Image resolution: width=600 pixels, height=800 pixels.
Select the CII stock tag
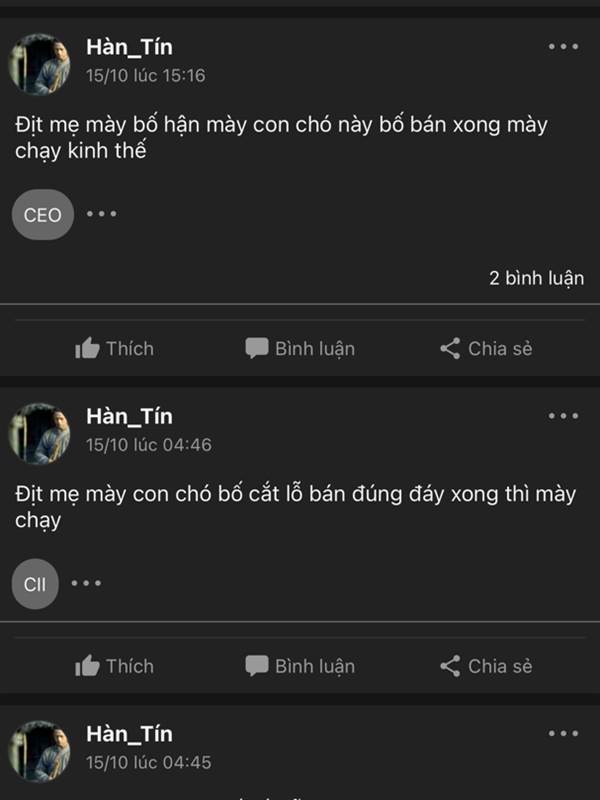[35, 584]
